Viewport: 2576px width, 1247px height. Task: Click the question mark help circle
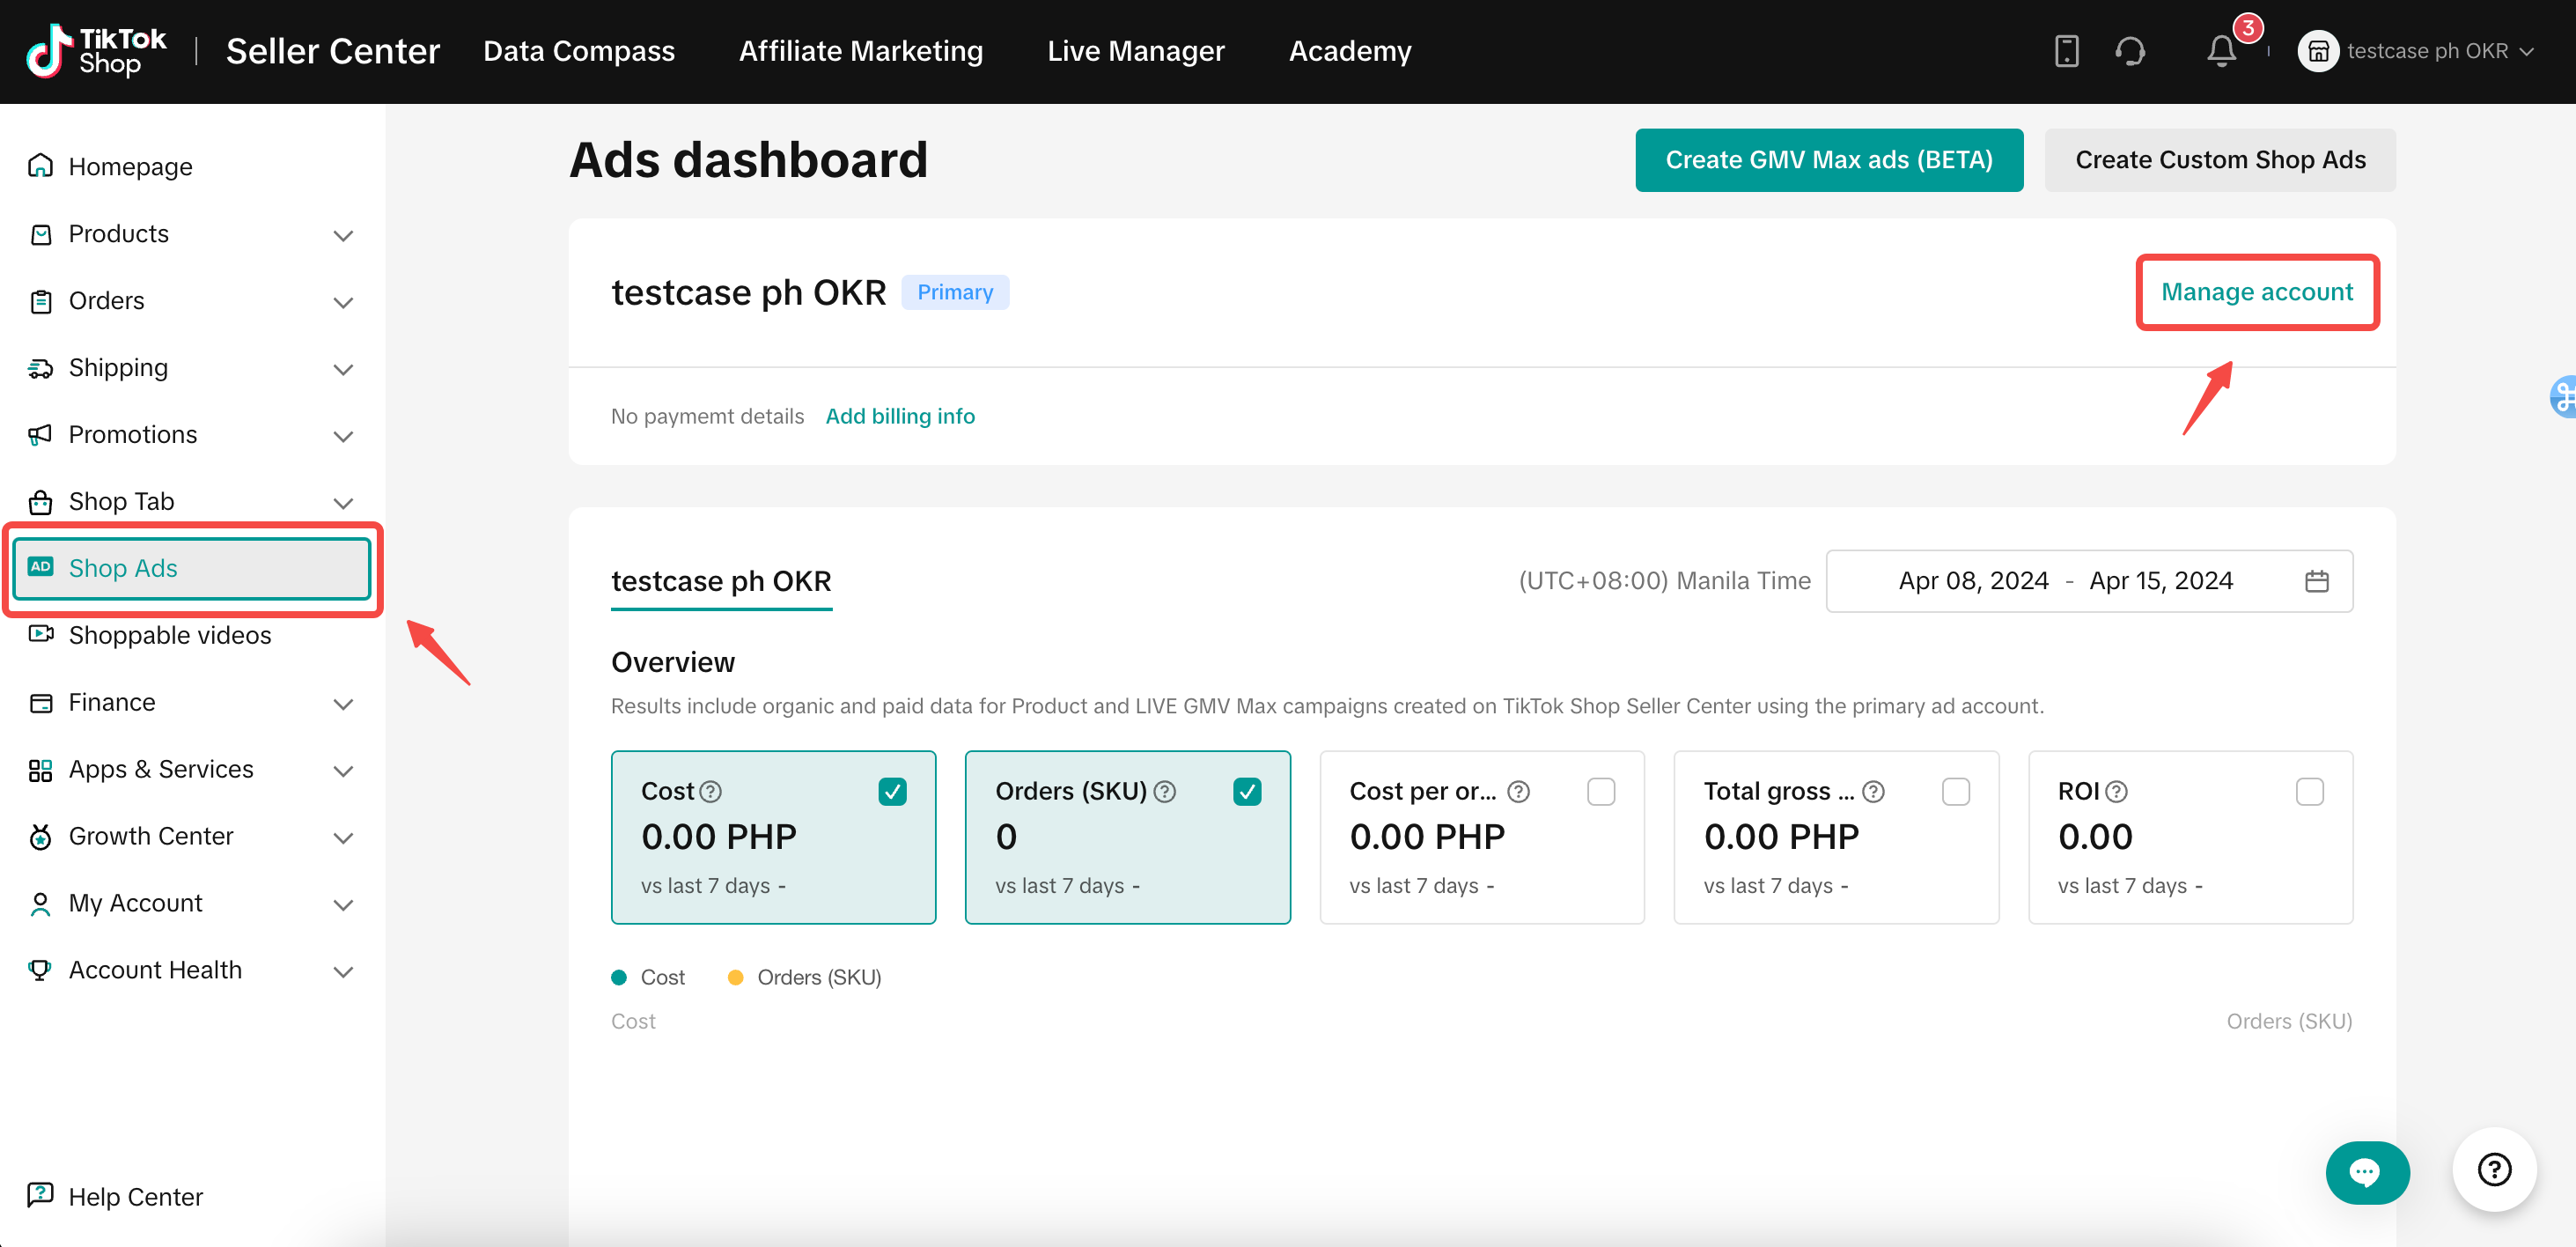point(2494,1169)
